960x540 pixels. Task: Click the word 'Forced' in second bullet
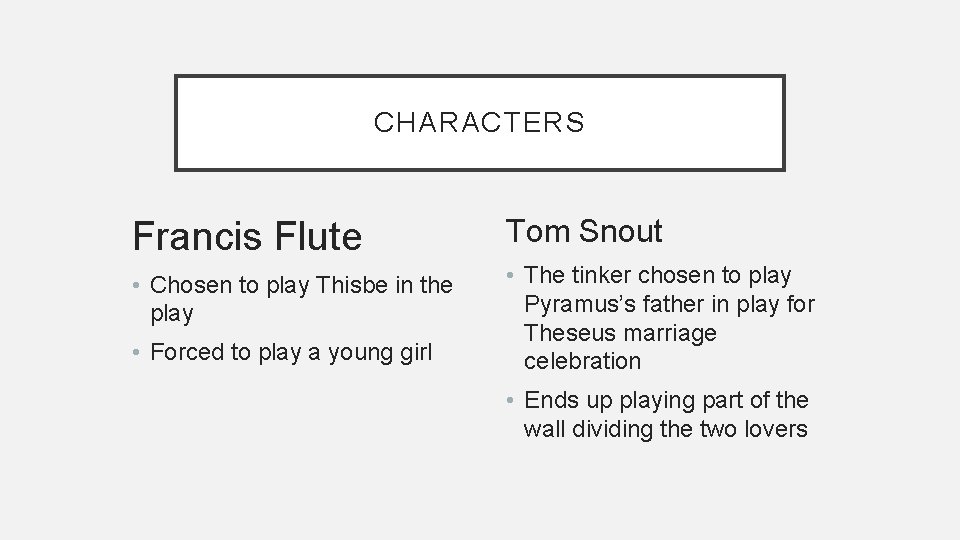[x=187, y=351]
